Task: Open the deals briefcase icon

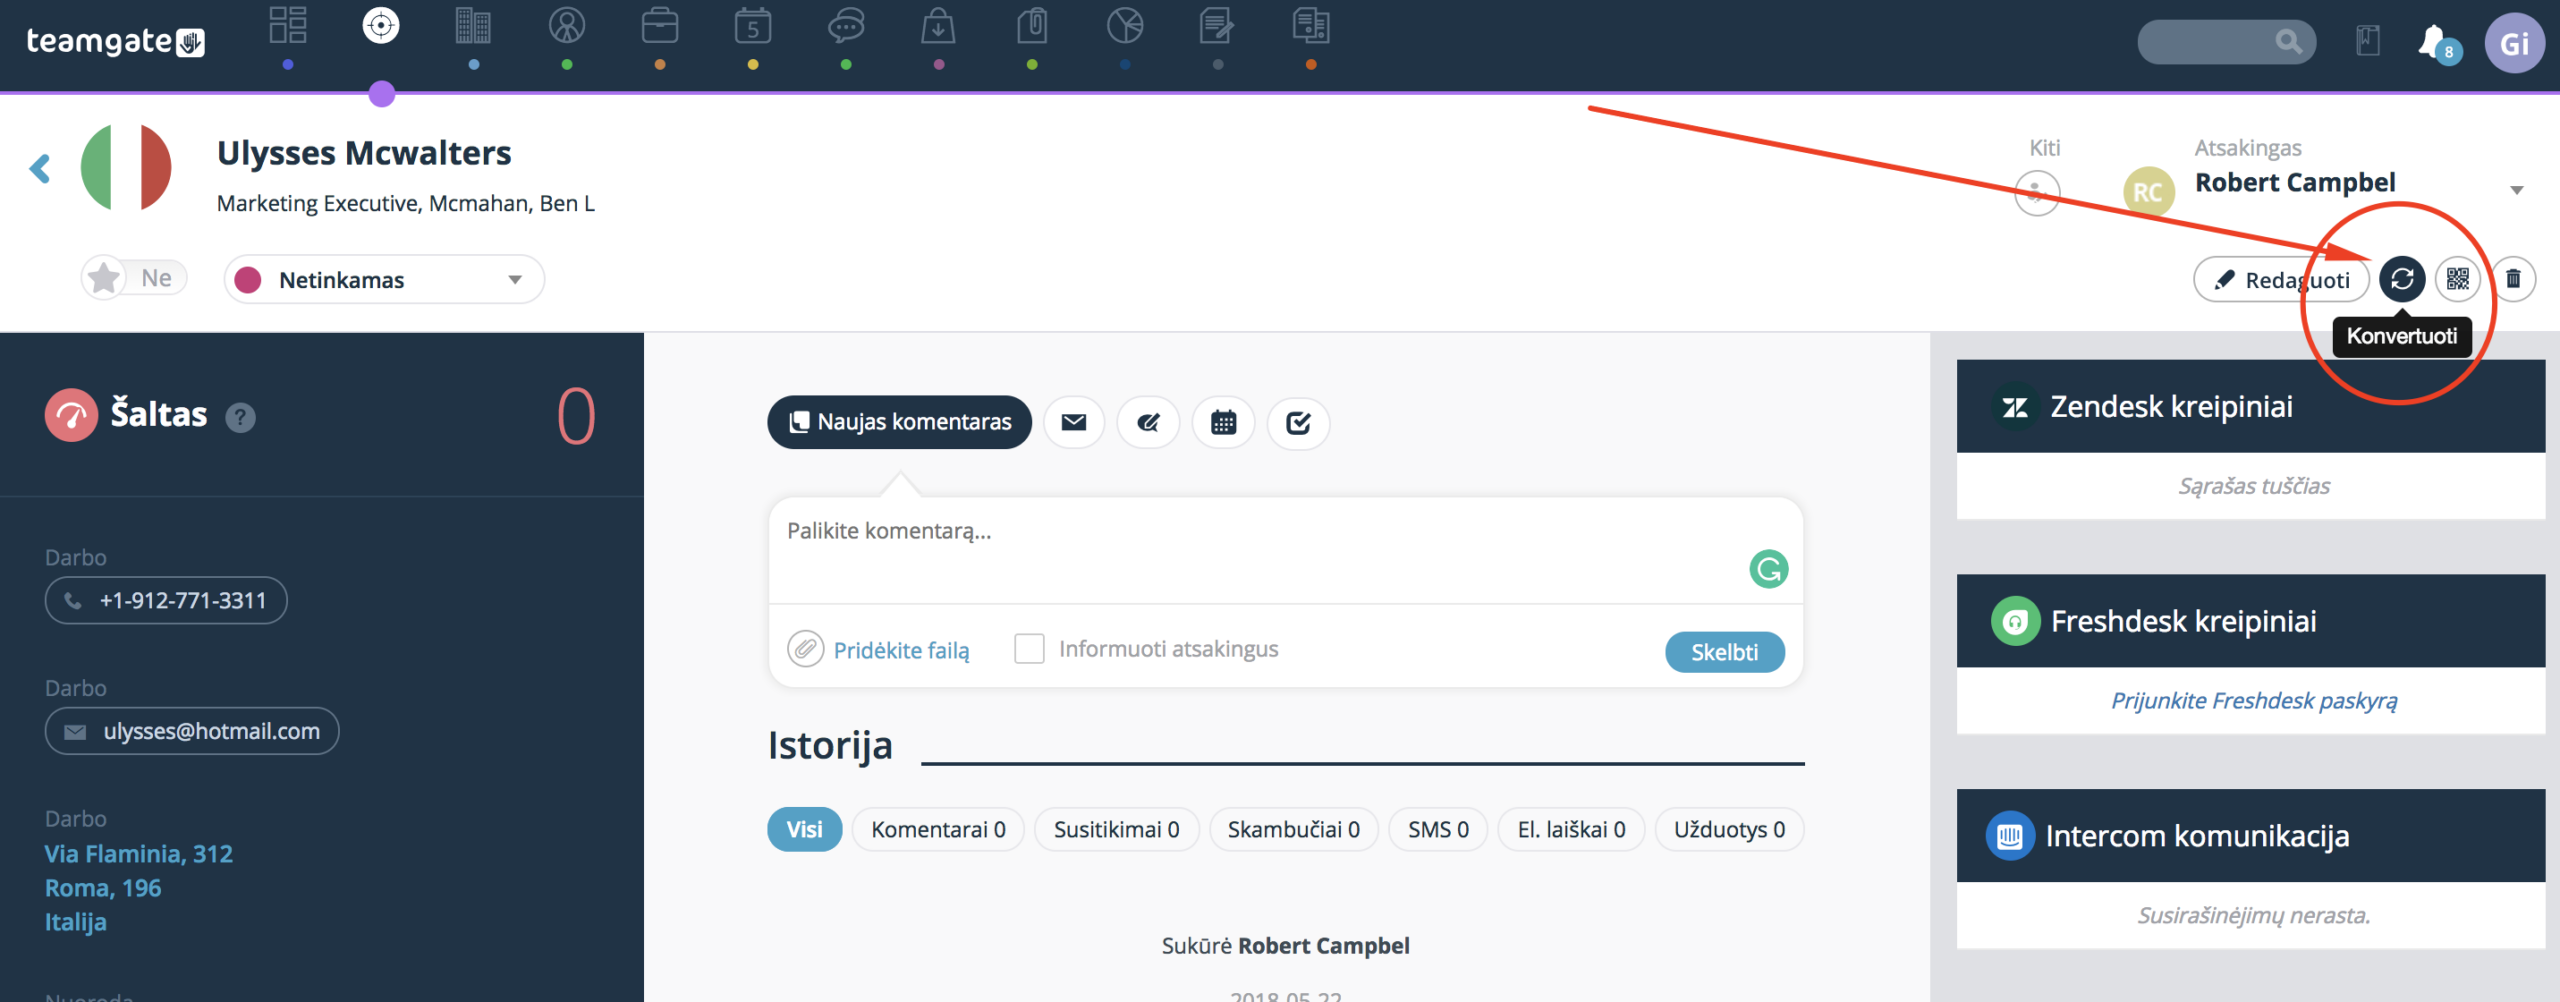Action: coord(660,26)
